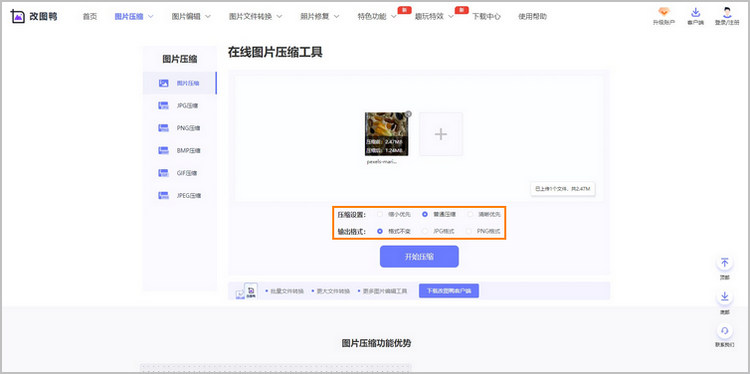
Task: Go to 首页 in the top navigation
Action: pos(90,17)
